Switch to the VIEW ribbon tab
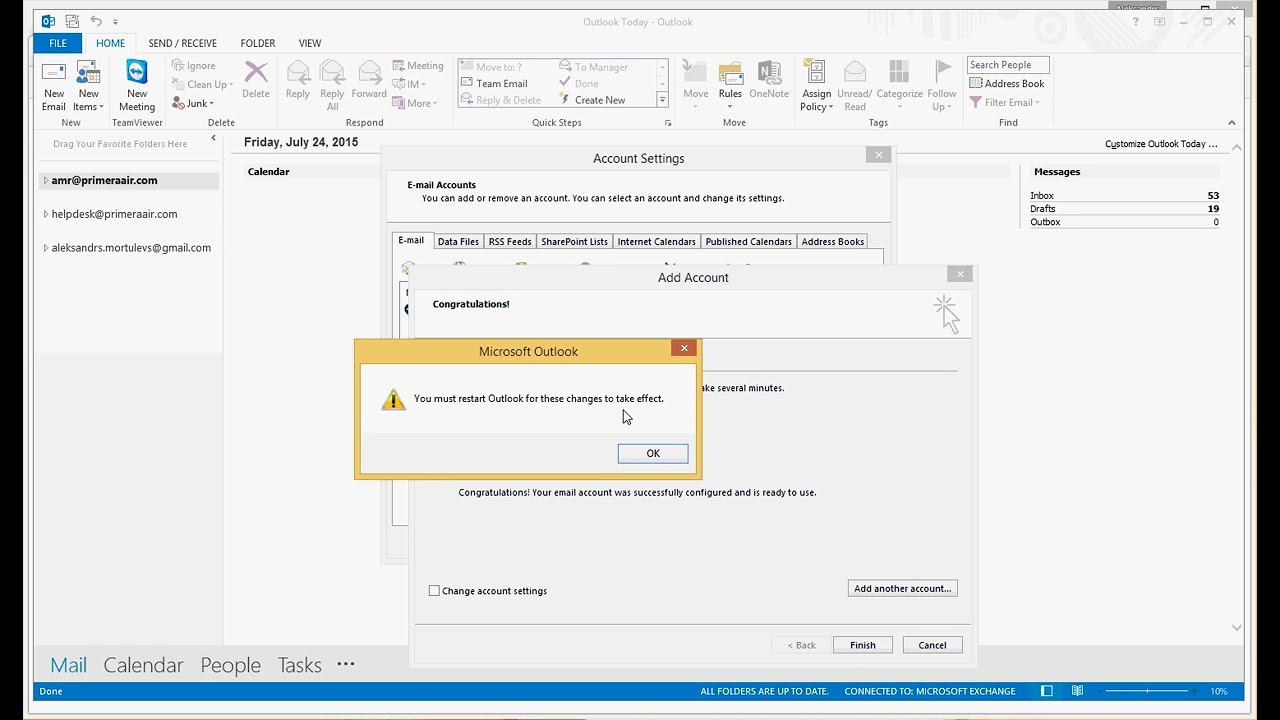Screen dimensions: 1280x720 [310, 43]
